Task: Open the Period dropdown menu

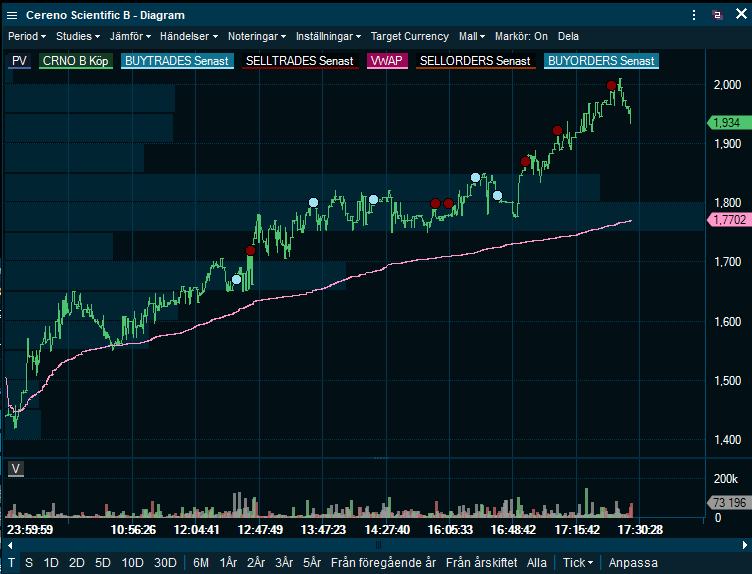Action: [x=27, y=36]
